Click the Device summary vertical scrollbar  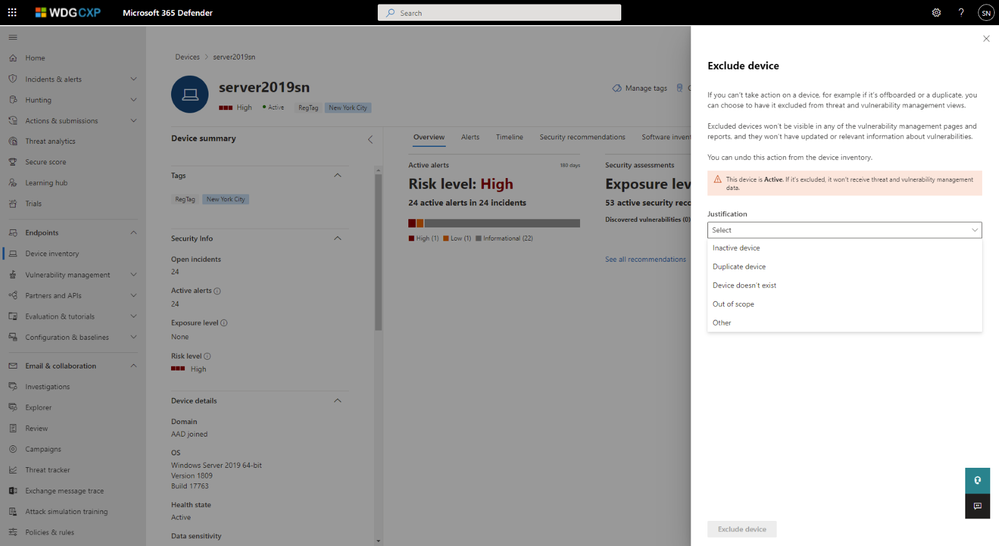(x=378, y=252)
